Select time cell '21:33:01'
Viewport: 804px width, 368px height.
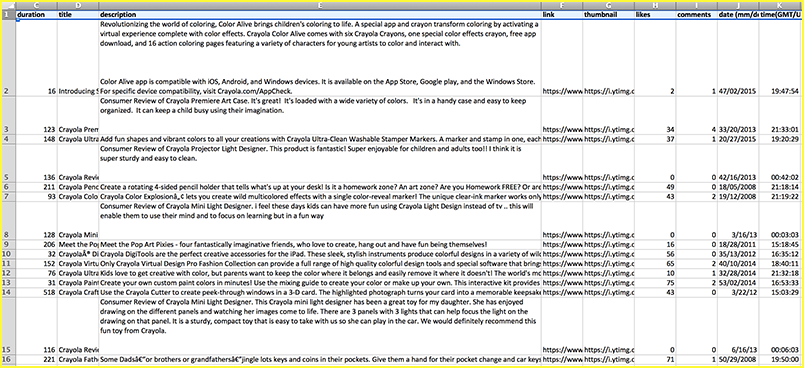tap(780, 115)
